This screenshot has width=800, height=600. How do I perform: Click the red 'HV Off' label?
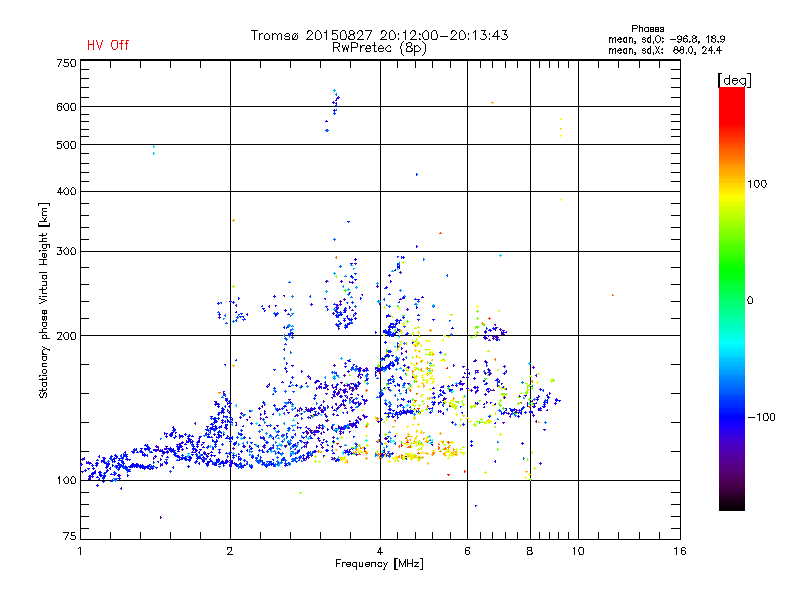pos(108,45)
